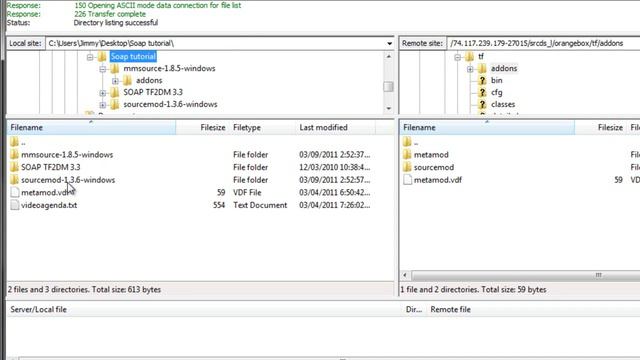The image size is (640, 360).
Task: Click remote parent directory folder icon
Action: 407,142
